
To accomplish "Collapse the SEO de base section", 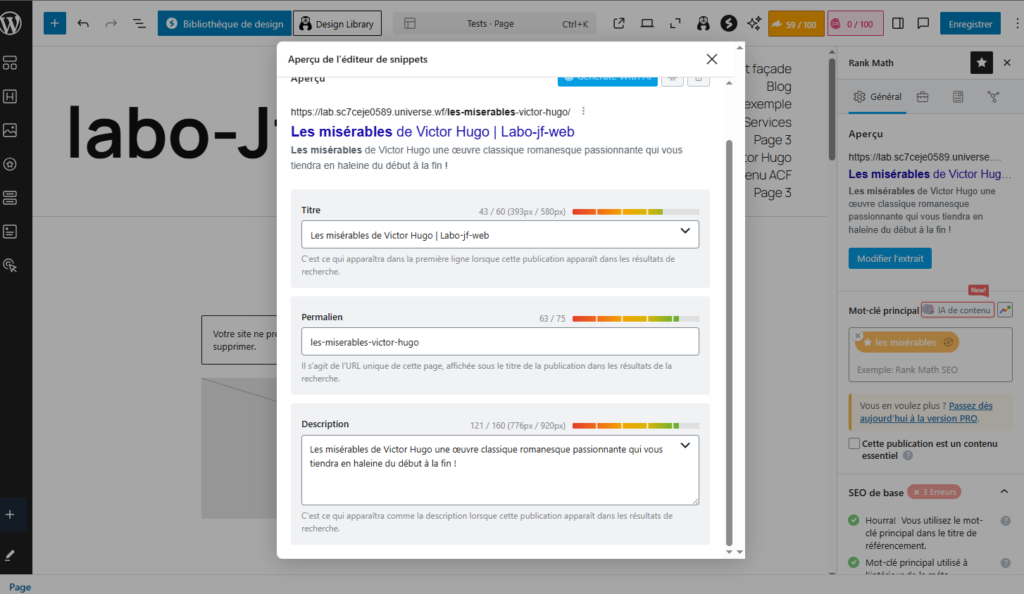I will point(1004,492).
